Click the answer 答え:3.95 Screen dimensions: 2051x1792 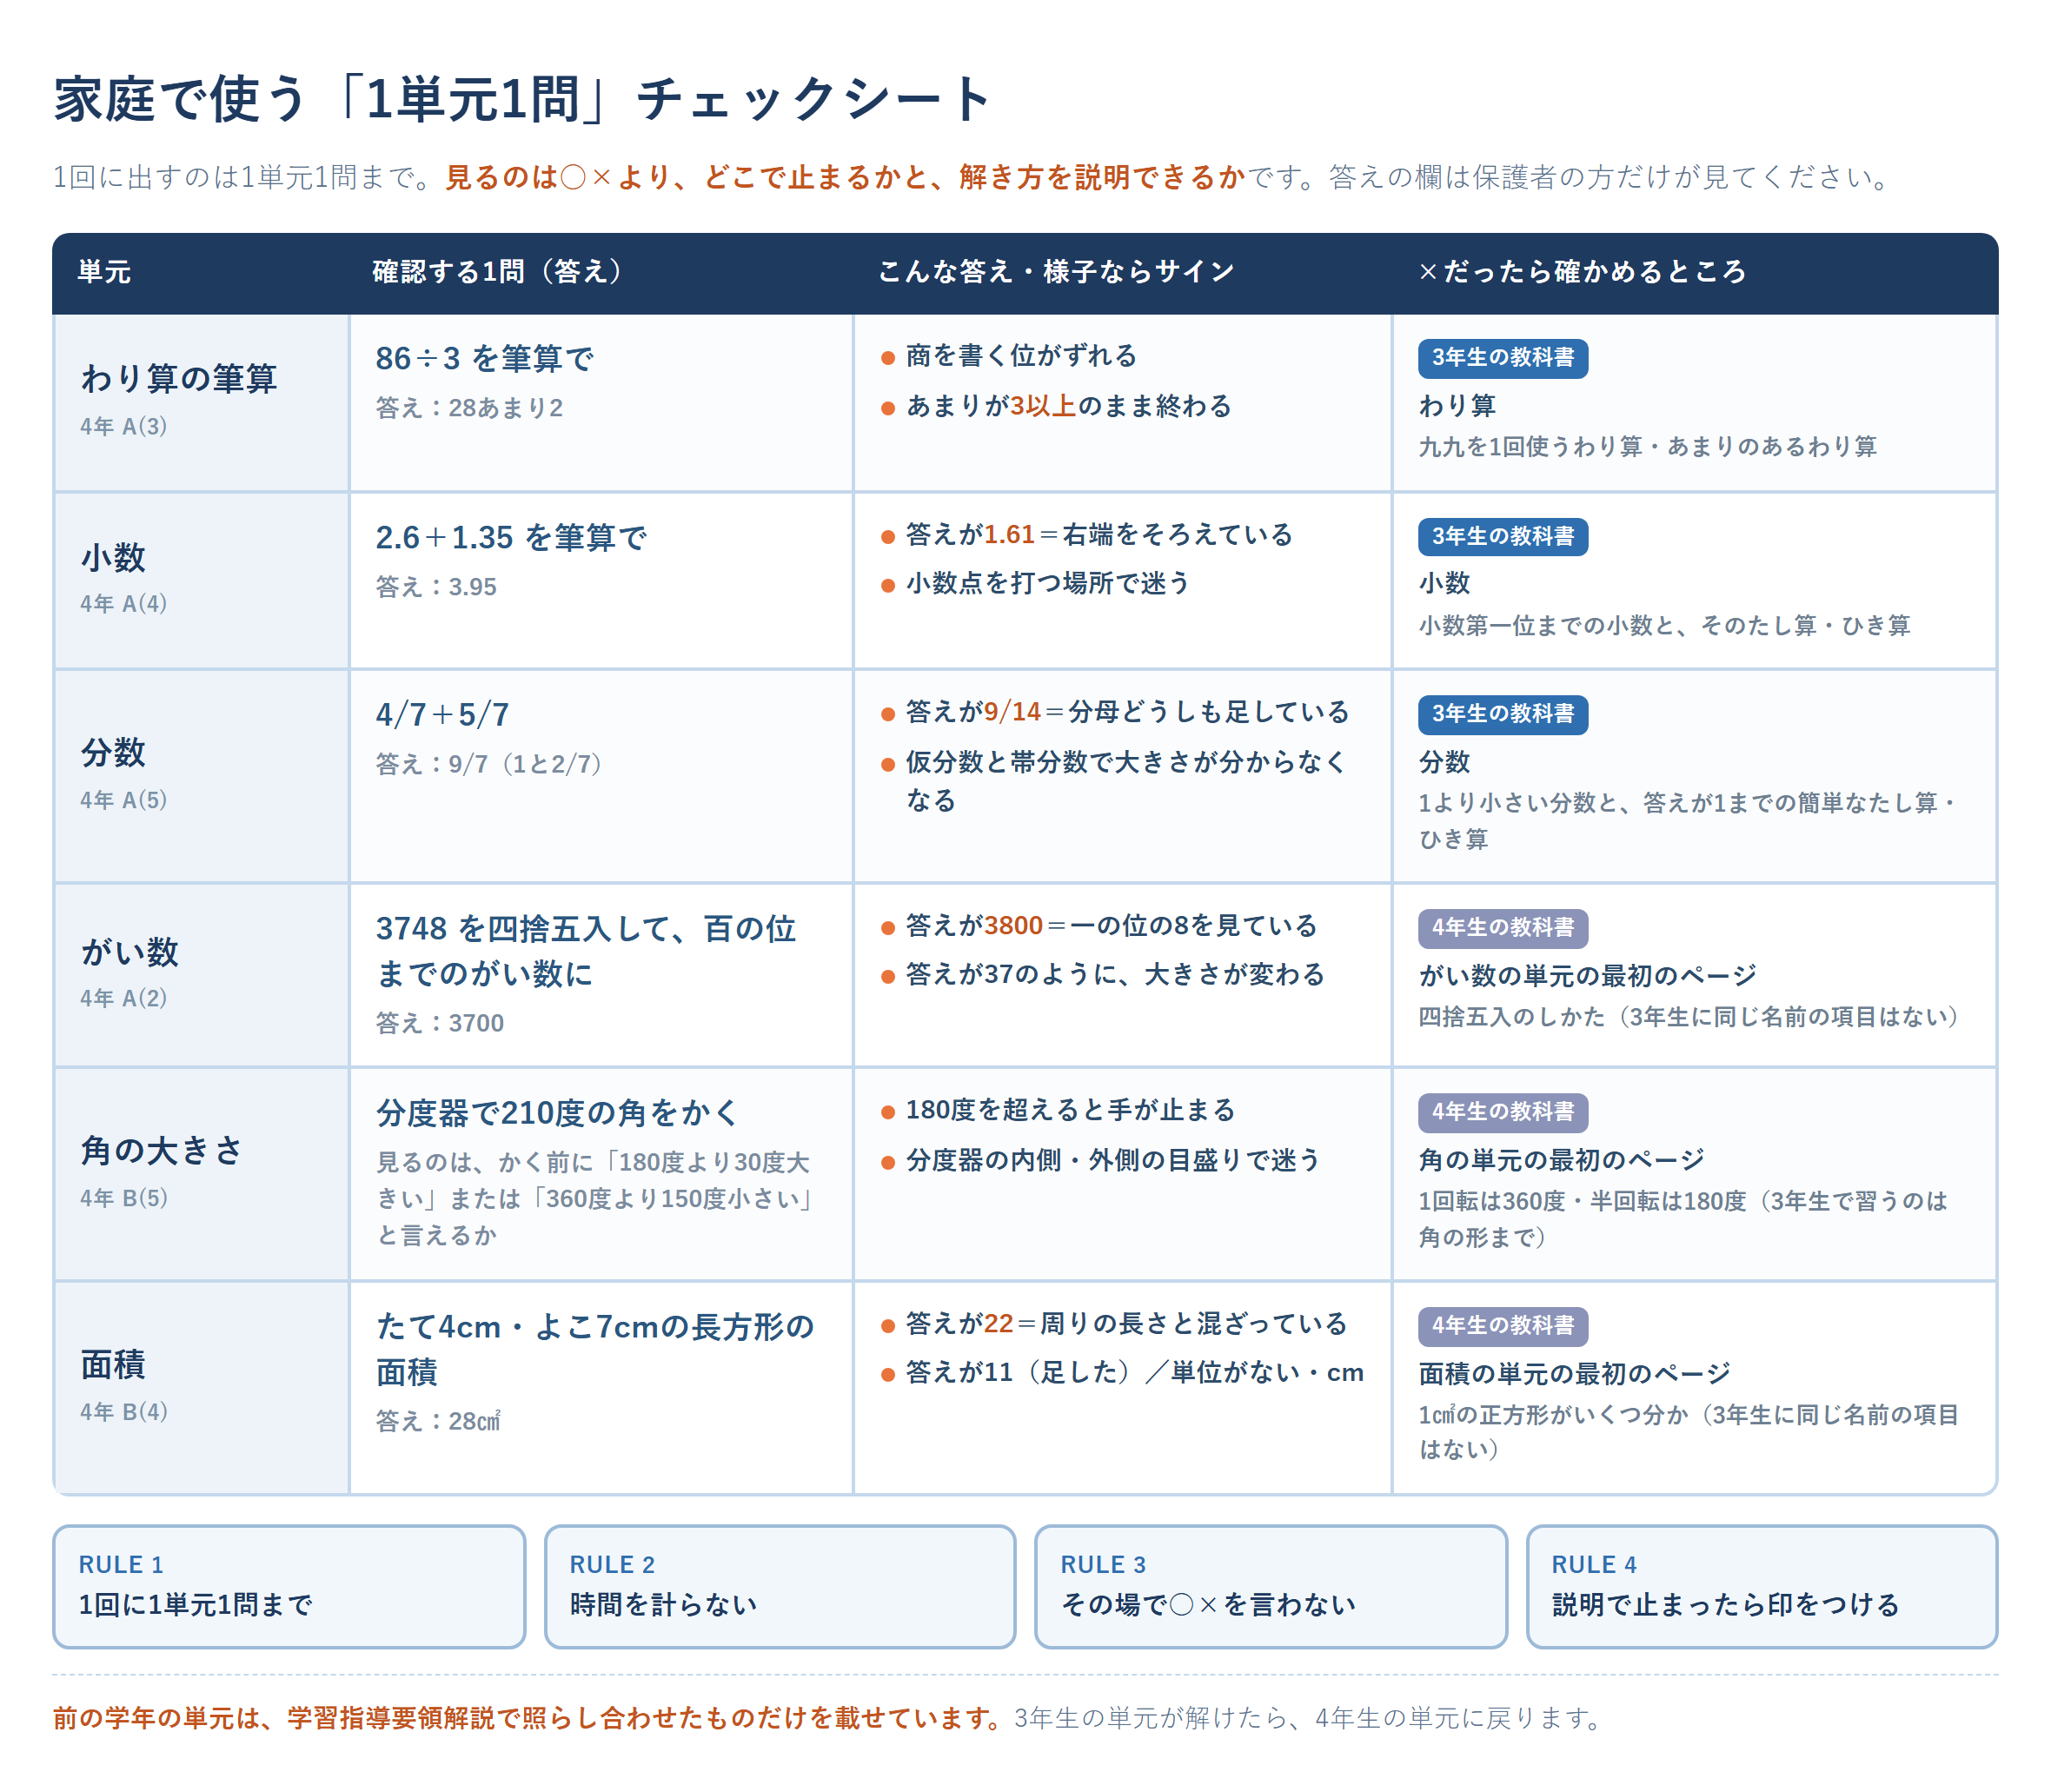(x=436, y=587)
